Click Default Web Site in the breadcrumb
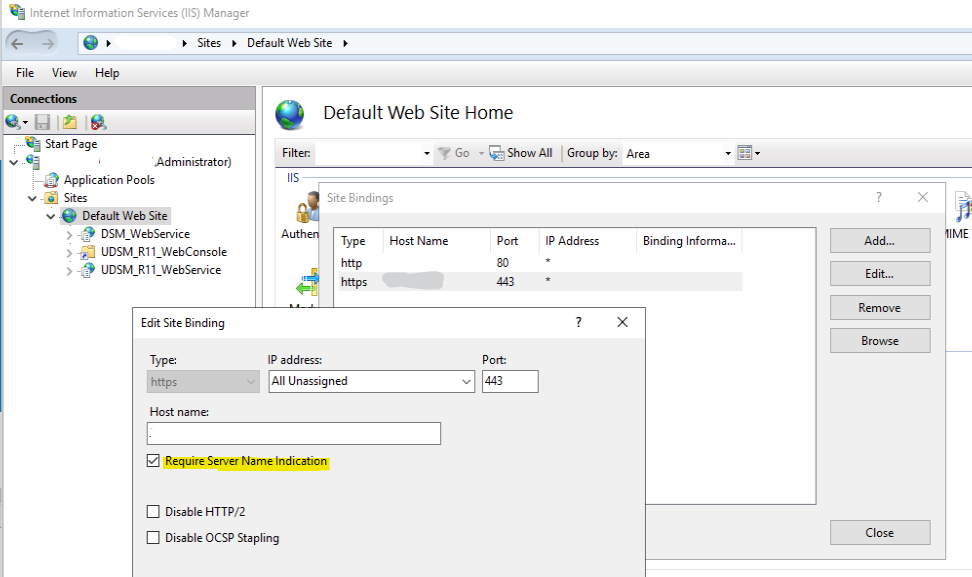The width and height of the screenshot is (972, 577). pyautogui.click(x=289, y=43)
